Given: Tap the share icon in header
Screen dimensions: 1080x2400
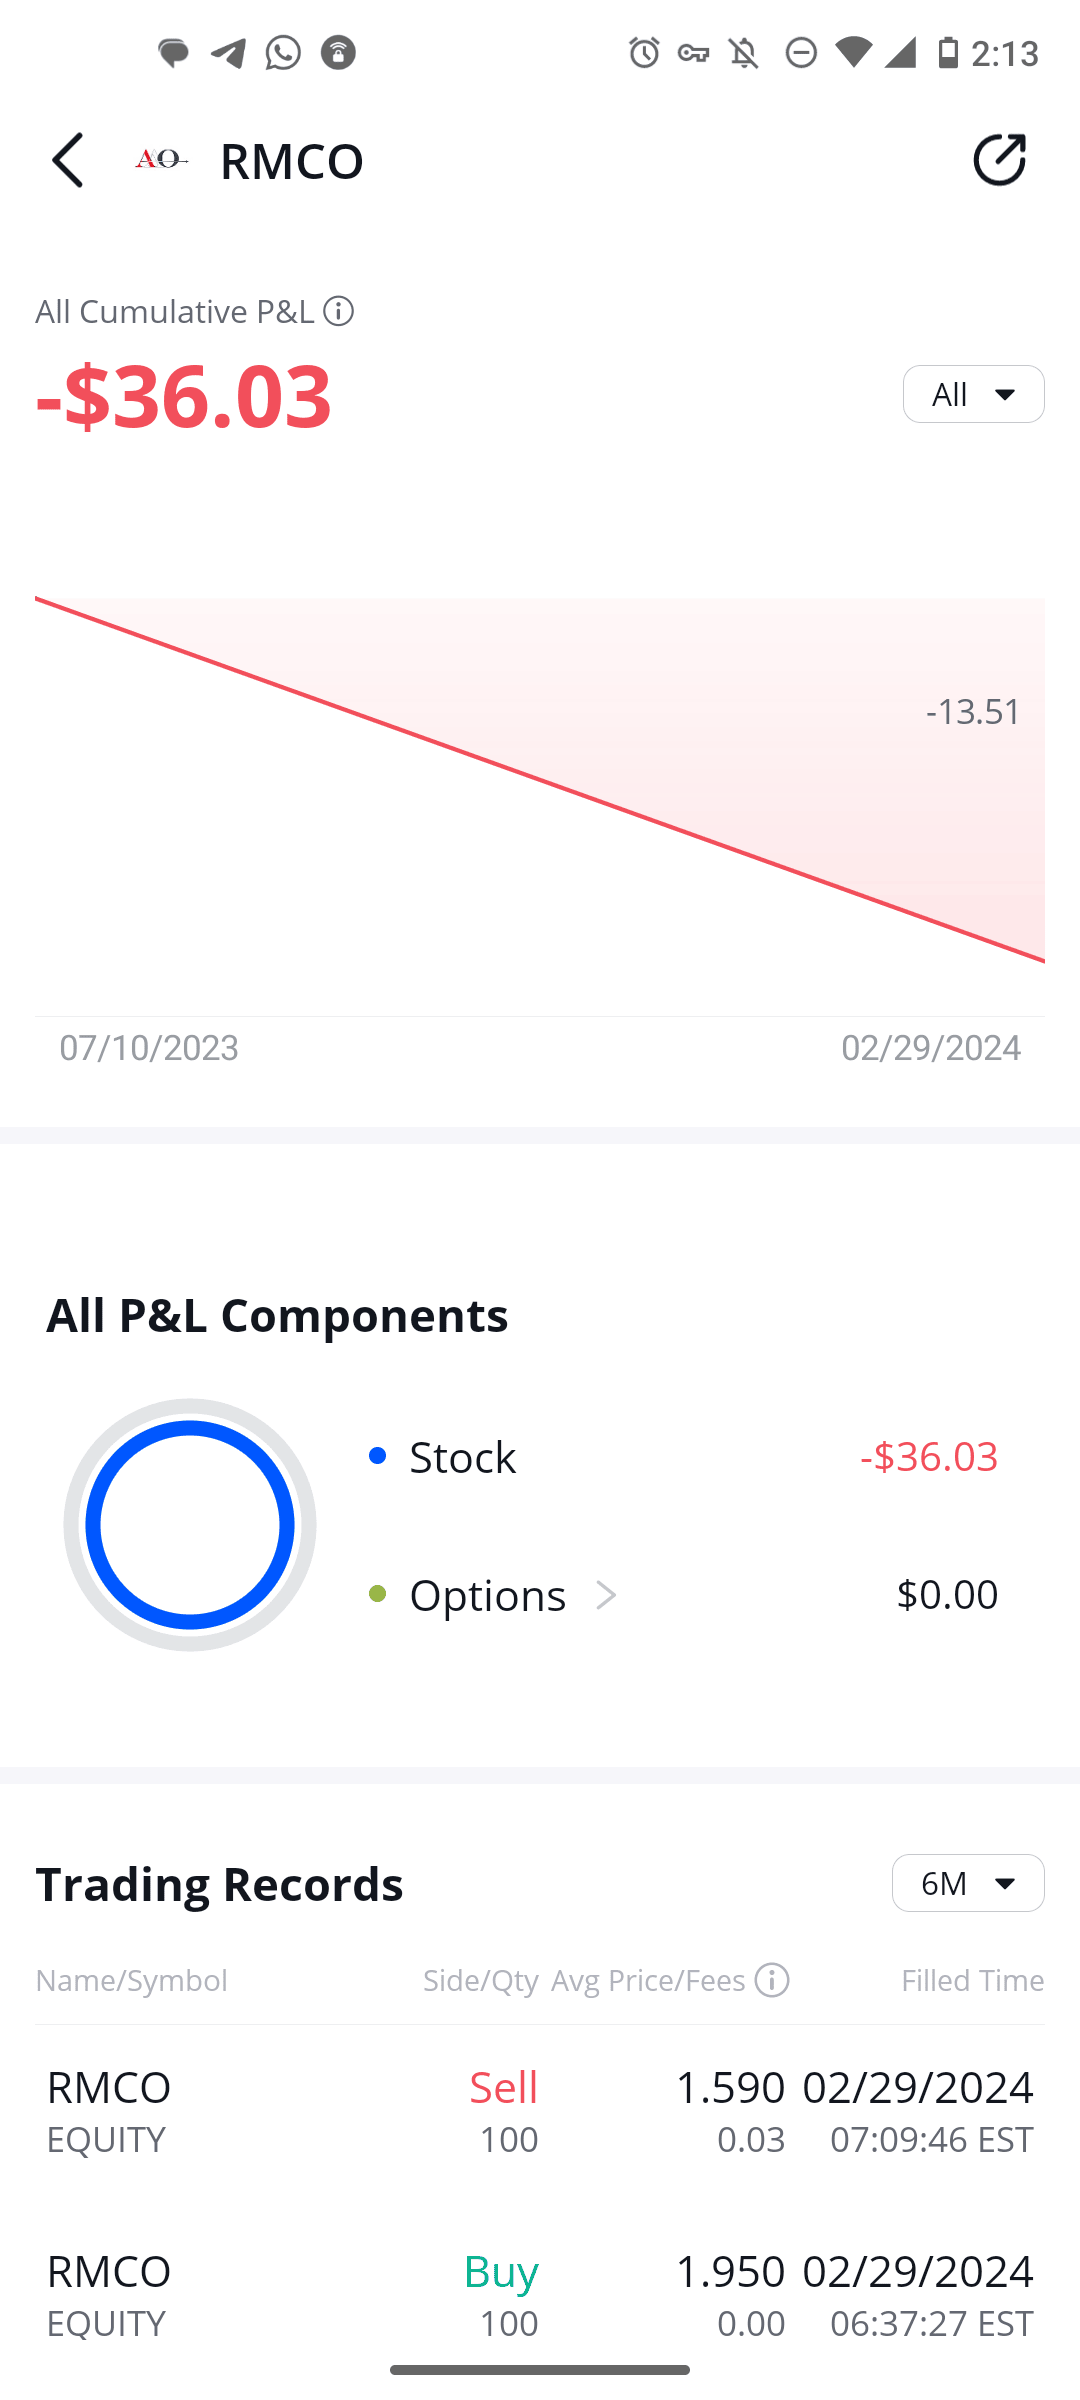Looking at the screenshot, I should coord(999,160).
